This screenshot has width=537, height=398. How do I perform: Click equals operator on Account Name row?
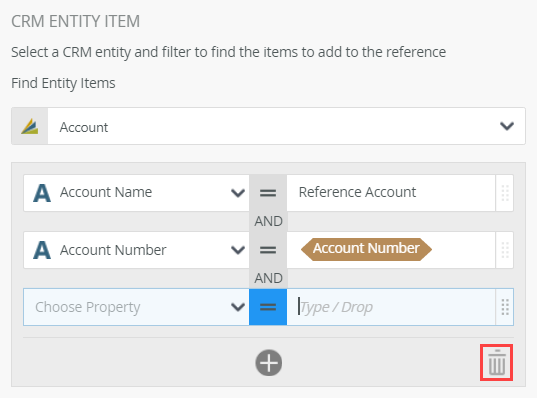pyautogui.click(x=268, y=193)
